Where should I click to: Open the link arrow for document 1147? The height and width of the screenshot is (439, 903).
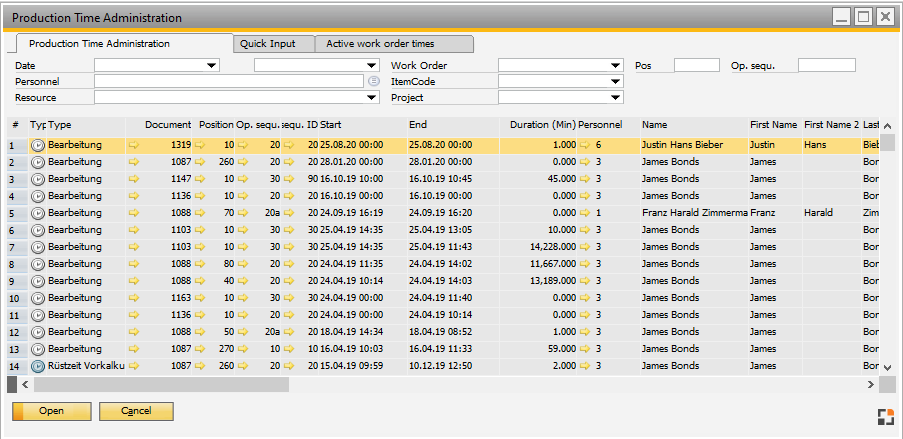pyautogui.click(x=134, y=179)
